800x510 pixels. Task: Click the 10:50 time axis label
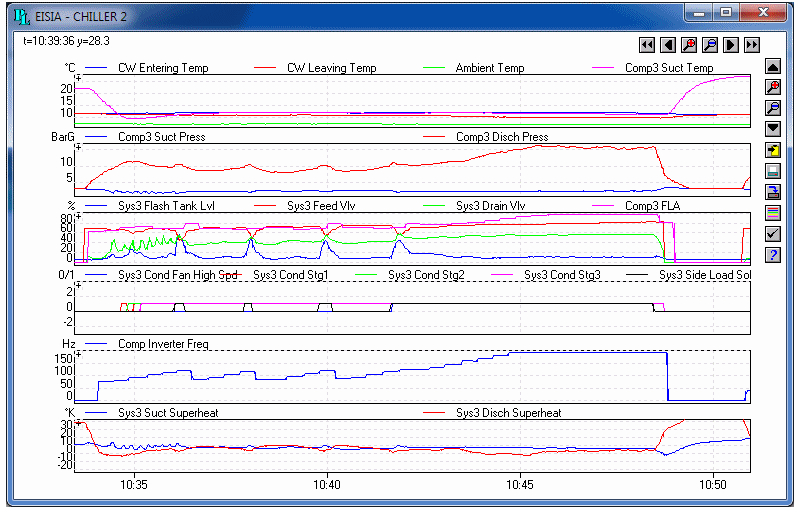click(x=712, y=484)
